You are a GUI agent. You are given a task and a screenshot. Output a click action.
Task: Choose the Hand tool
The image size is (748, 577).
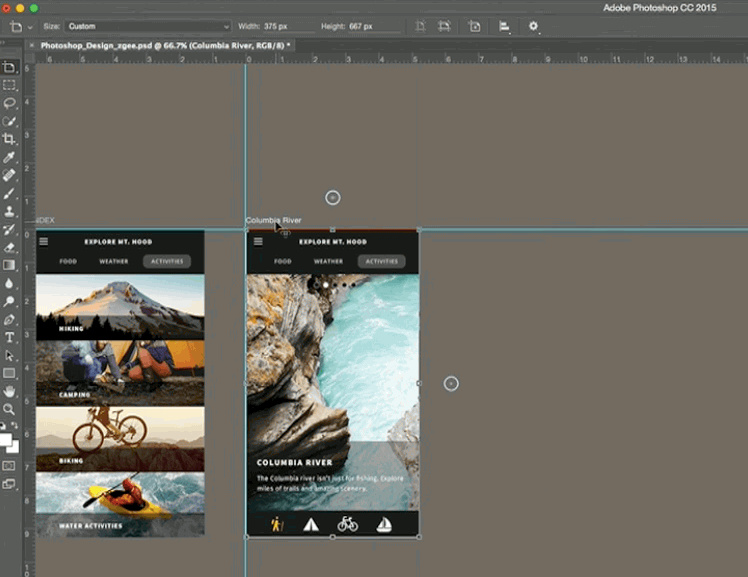(x=10, y=391)
